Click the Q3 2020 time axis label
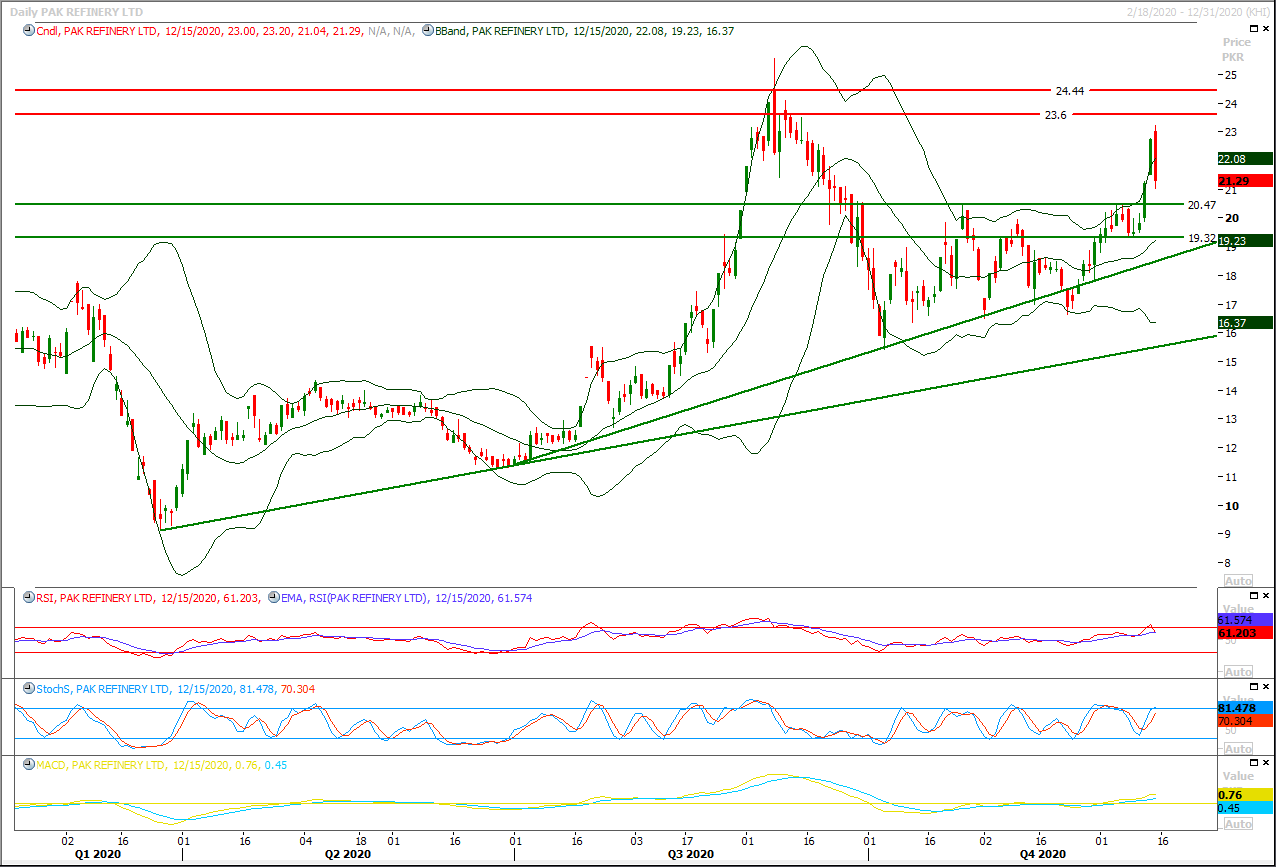The width and height of the screenshot is (1276, 867). [689, 855]
